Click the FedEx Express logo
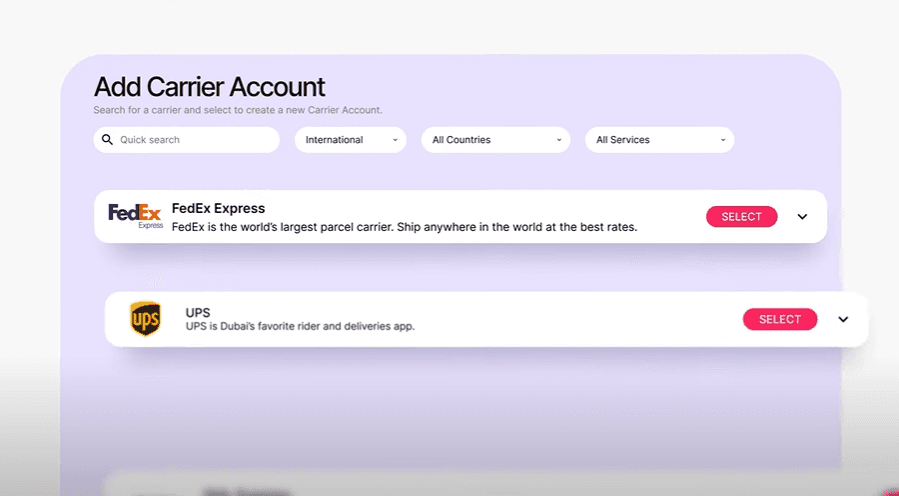The height and width of the screenshot is (496, 899). pyautogui.click(x=135, y=216)
